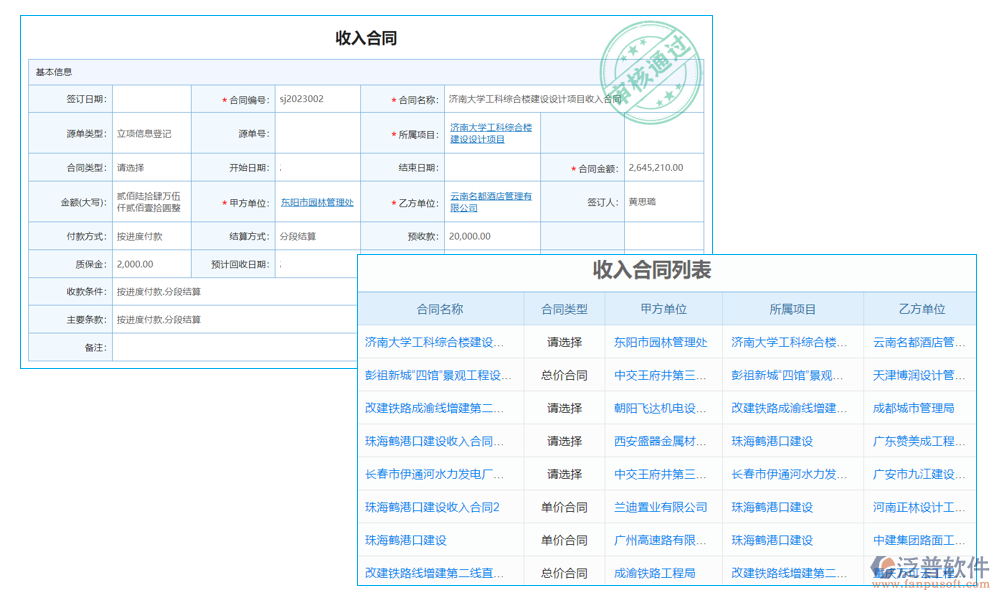Click the 审核通过 approval stamp
1000x600 pixels.
(x=648, y=66)
